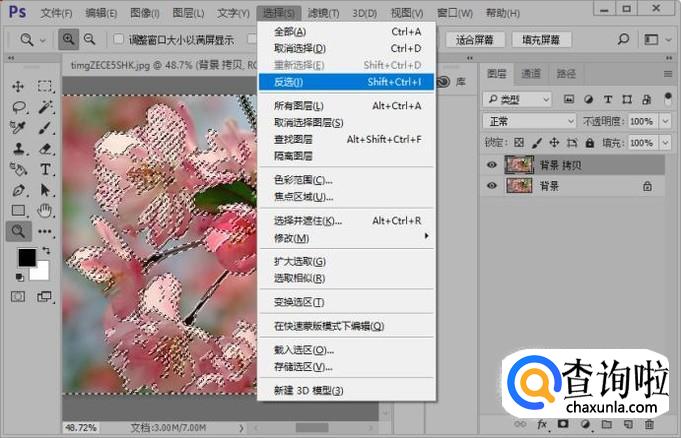Select the Horizontal Type tool
The height and width of the screenshot is (438, 681).
pos(45,169)
